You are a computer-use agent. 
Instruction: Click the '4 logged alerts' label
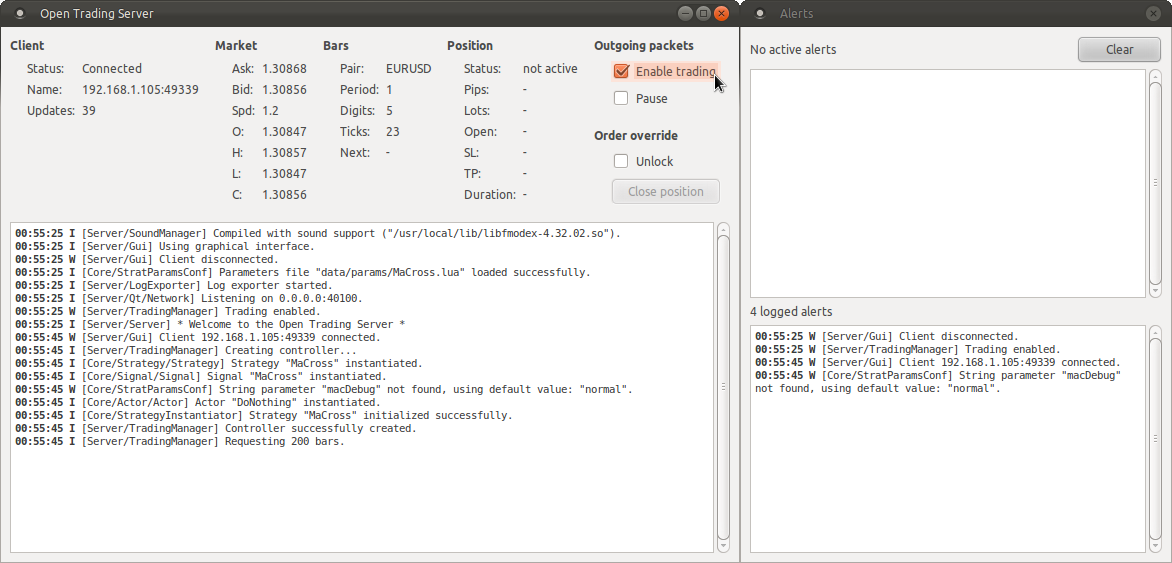click(x=791, y=312)
